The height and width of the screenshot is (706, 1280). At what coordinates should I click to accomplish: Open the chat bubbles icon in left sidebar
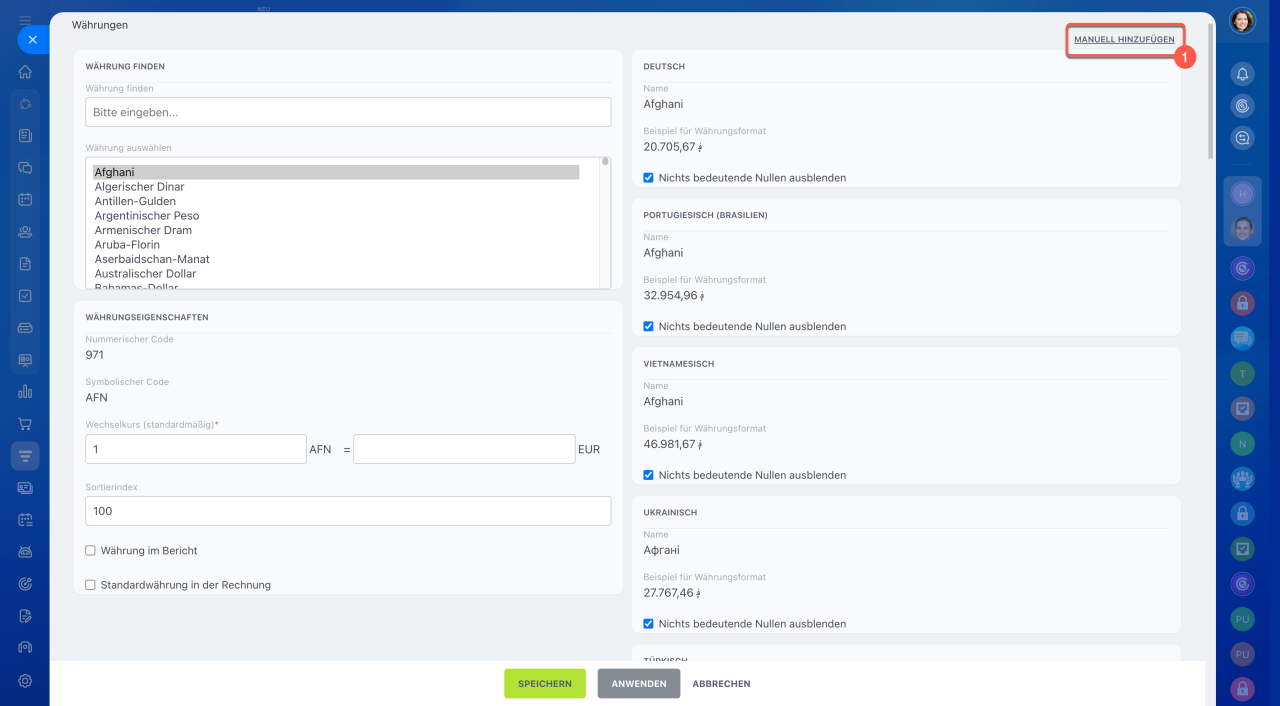(x=25, y=168)
